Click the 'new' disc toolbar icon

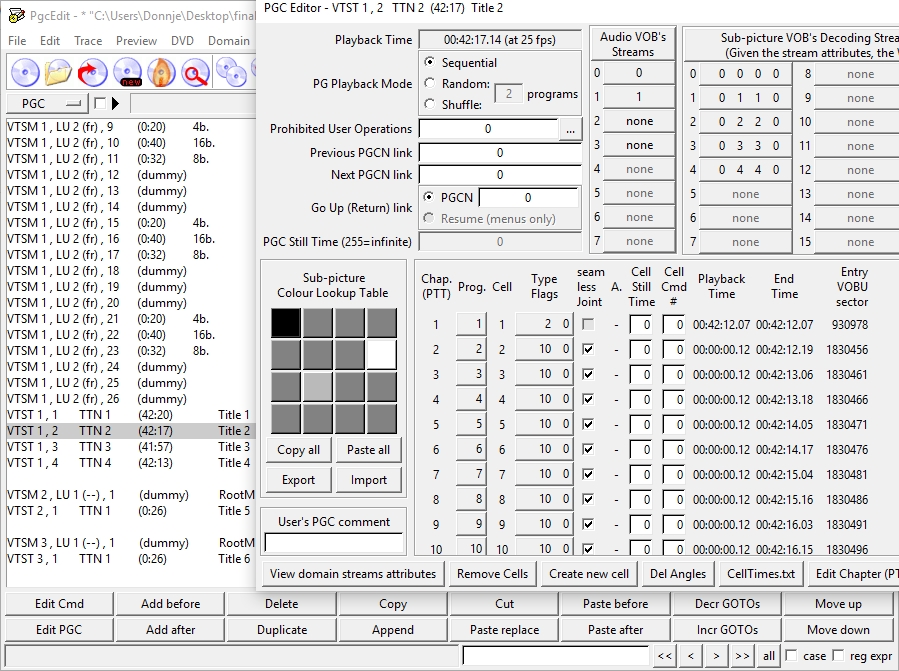(x=127, y=73)
